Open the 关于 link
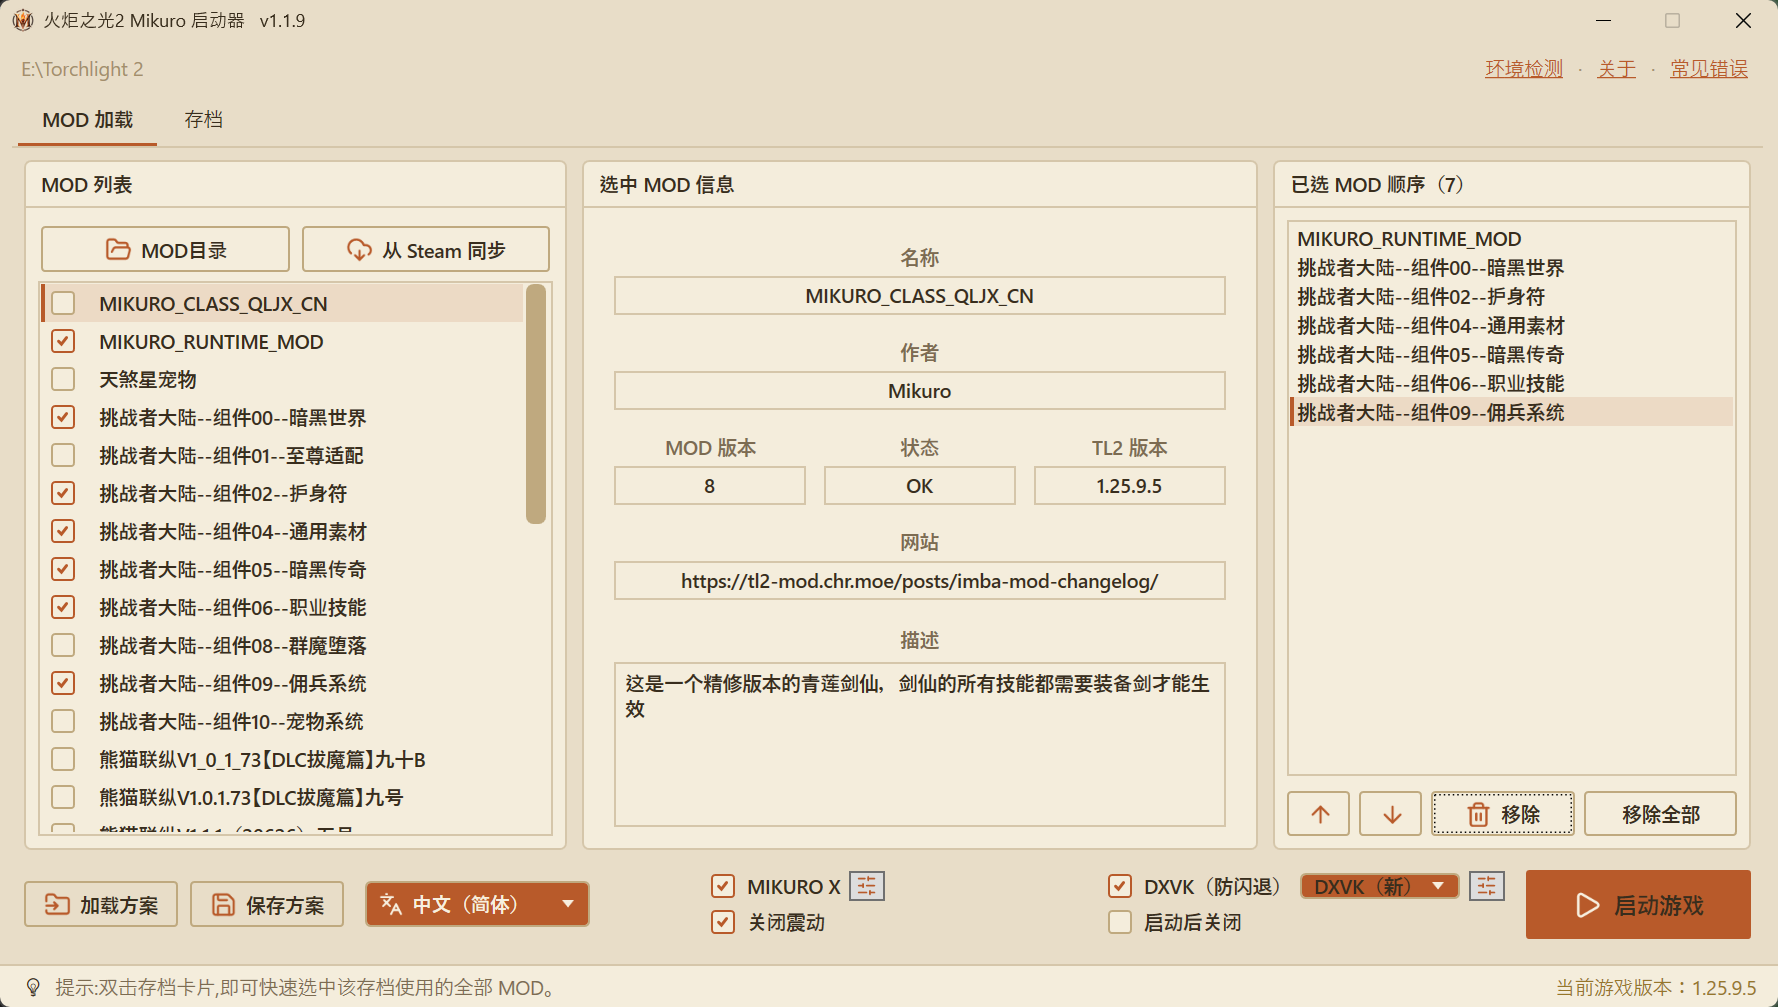Image resolution: width=1778 pixels, height=1007 pixels. pyautogui.click(x=1616, y=69)
